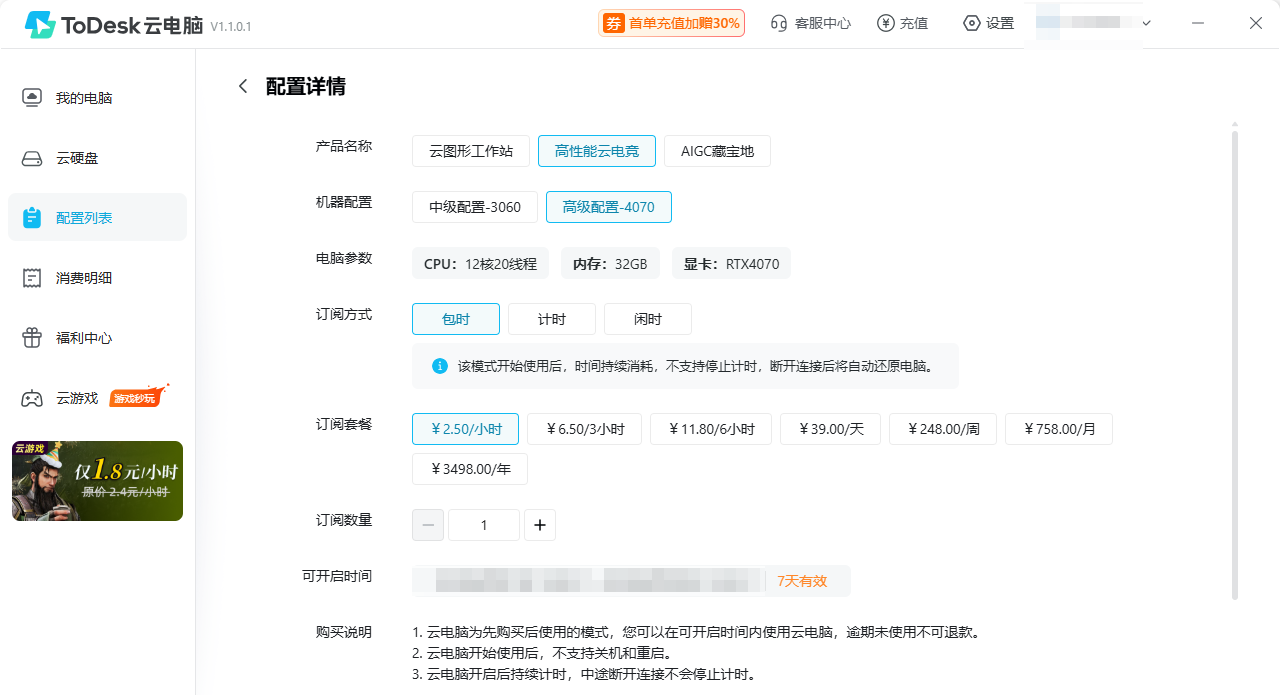Select AIGC藏宝地 product
The width and height of the screenshot is (1280, 695).
(717, 151)
